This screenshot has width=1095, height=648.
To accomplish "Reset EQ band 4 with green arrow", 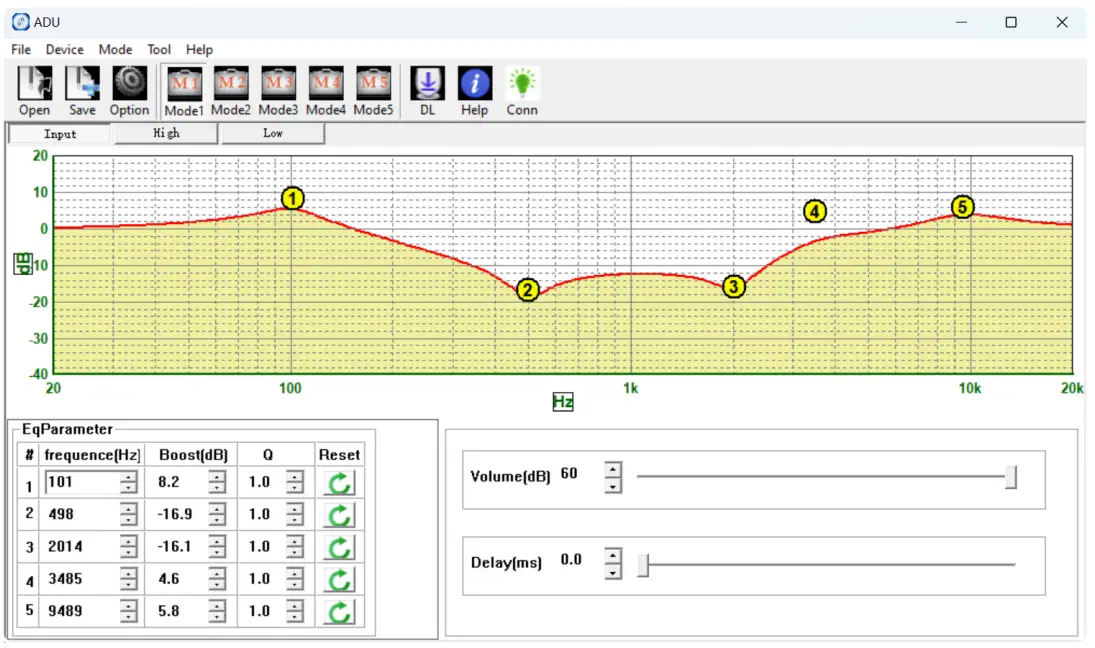I will pos(339,580).
